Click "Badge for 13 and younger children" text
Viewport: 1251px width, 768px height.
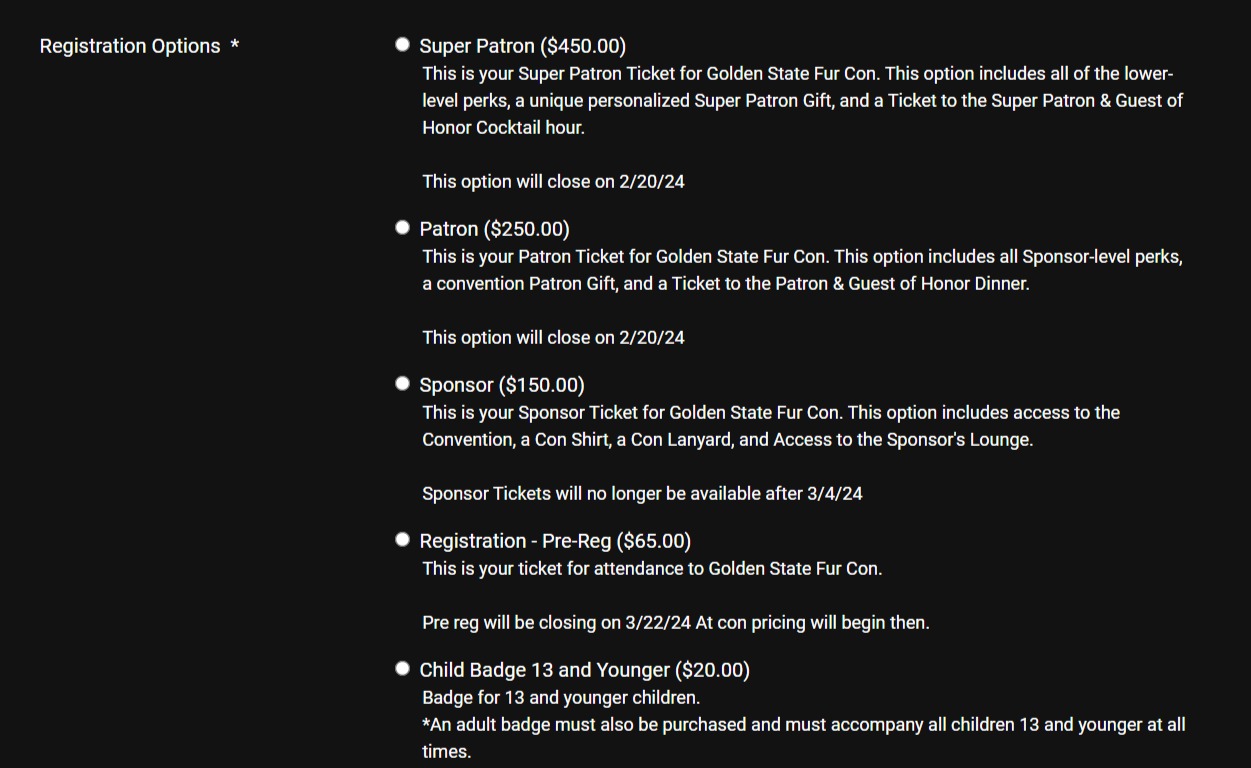pyautogui.click(x=561, y=698)
